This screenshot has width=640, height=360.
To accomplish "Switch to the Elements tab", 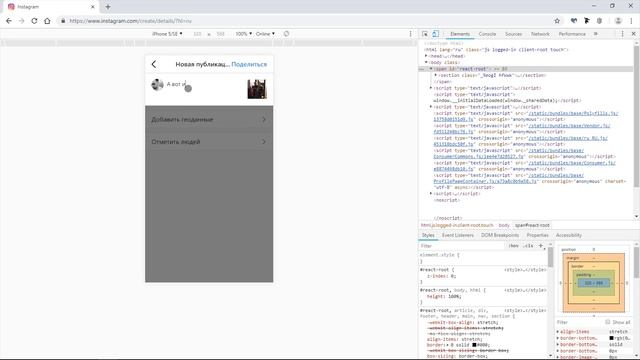I will (460, 34).
